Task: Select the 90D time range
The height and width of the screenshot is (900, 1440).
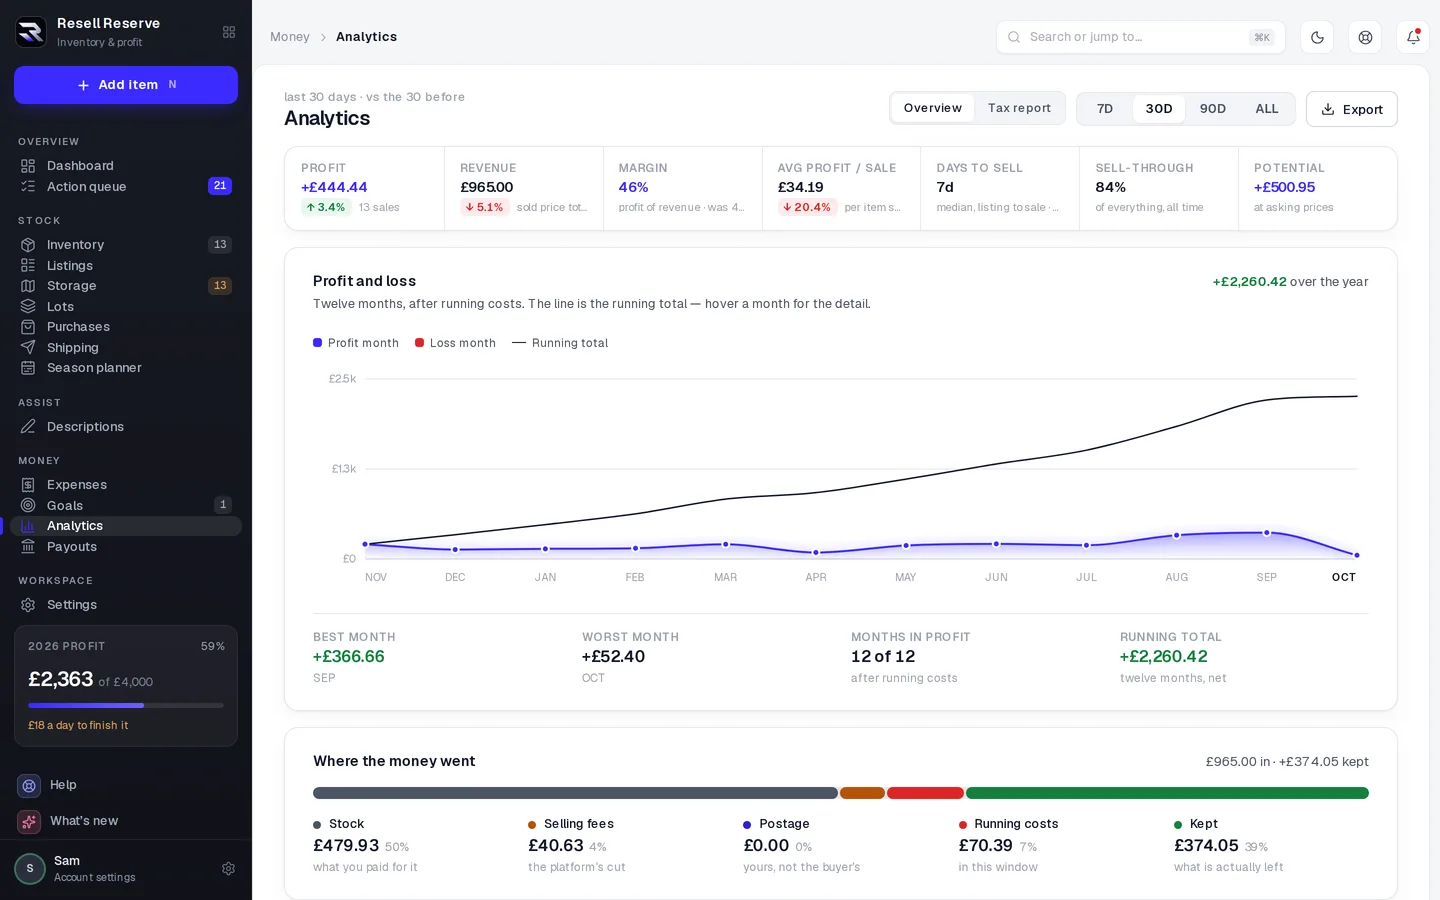Action: (1213, 109)
